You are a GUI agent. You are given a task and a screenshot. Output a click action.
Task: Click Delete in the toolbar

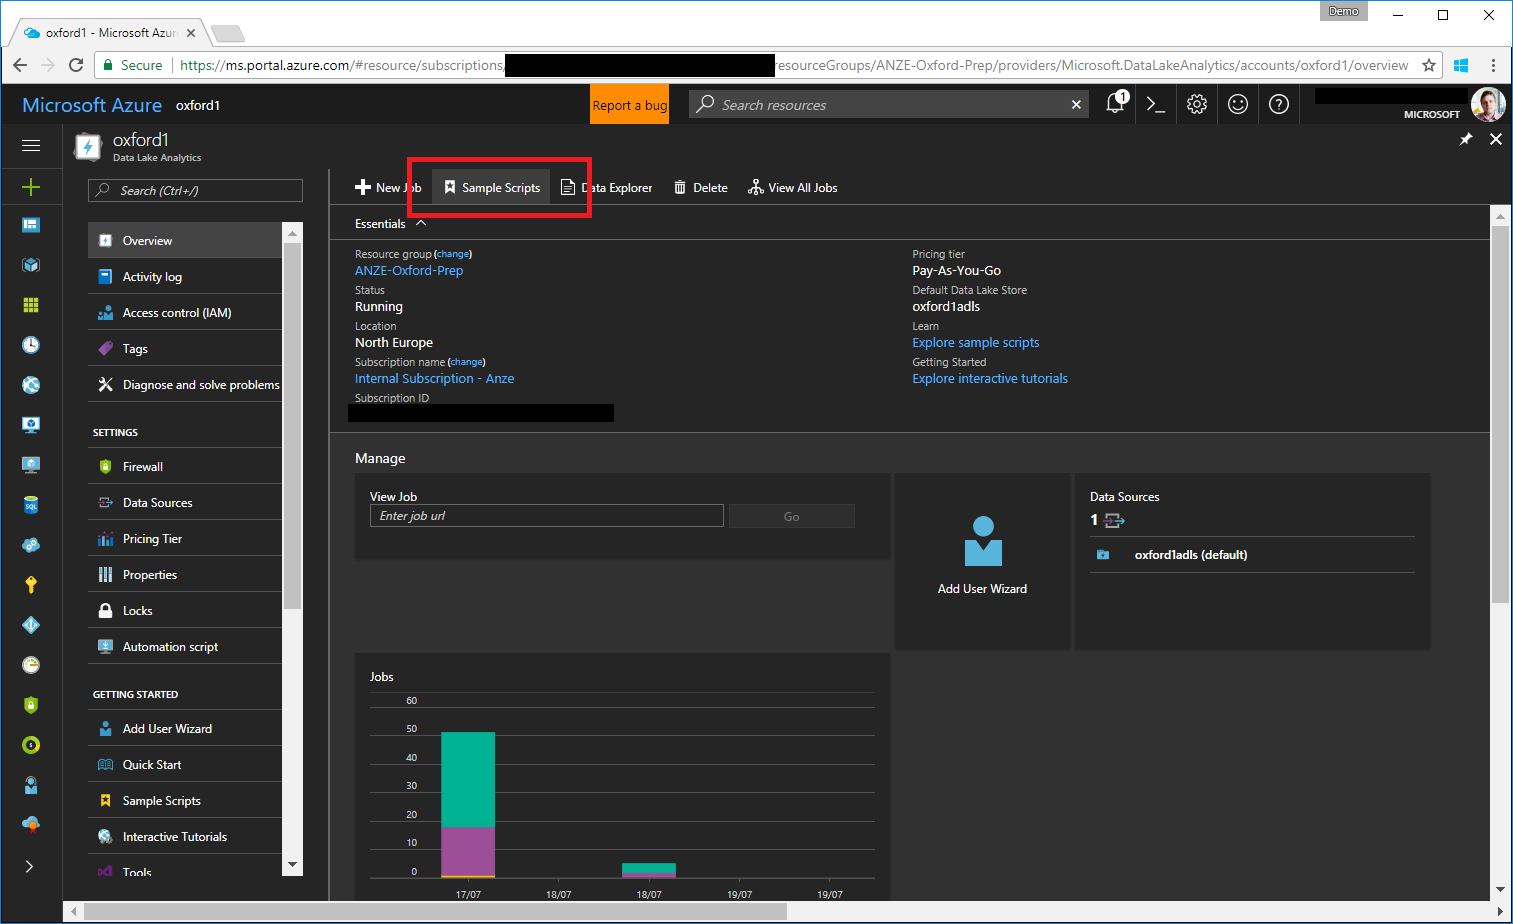point(700,187)
